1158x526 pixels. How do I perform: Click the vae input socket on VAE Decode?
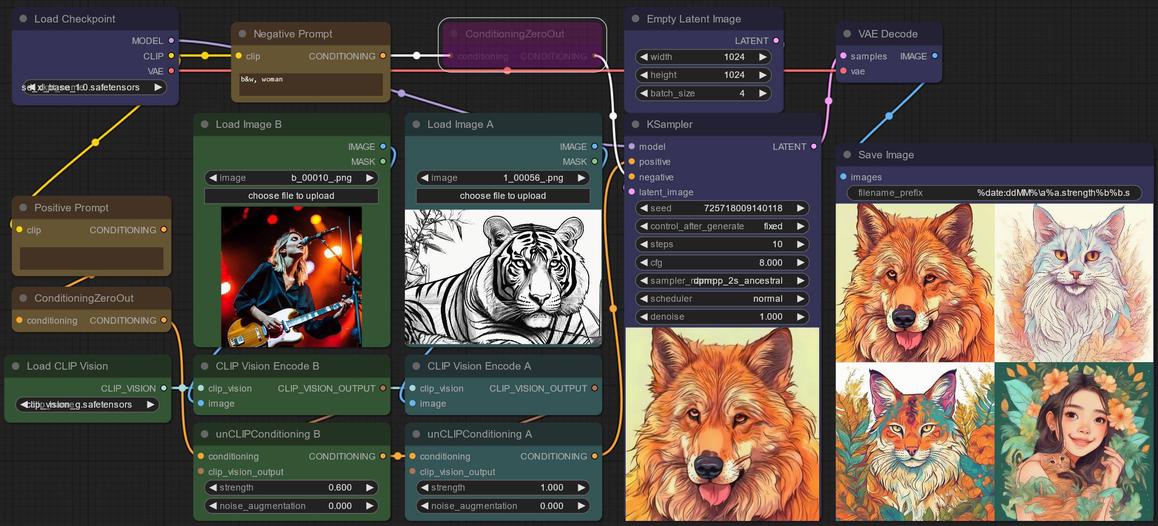click(843, 71)
